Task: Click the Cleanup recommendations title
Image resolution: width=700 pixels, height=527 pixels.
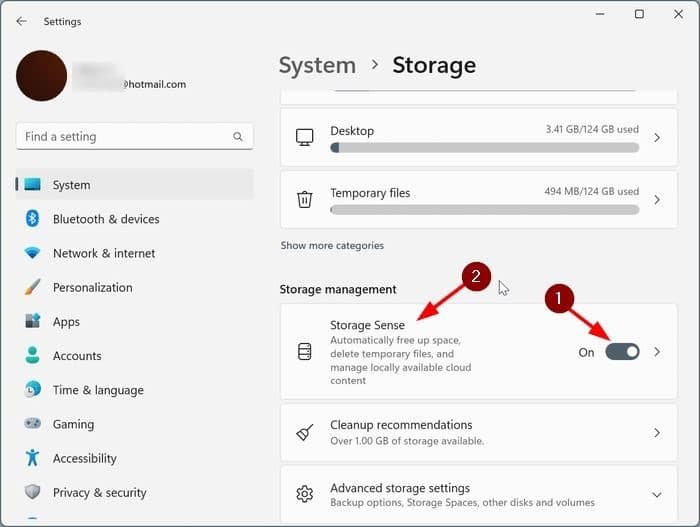Action: pos(401,425)
